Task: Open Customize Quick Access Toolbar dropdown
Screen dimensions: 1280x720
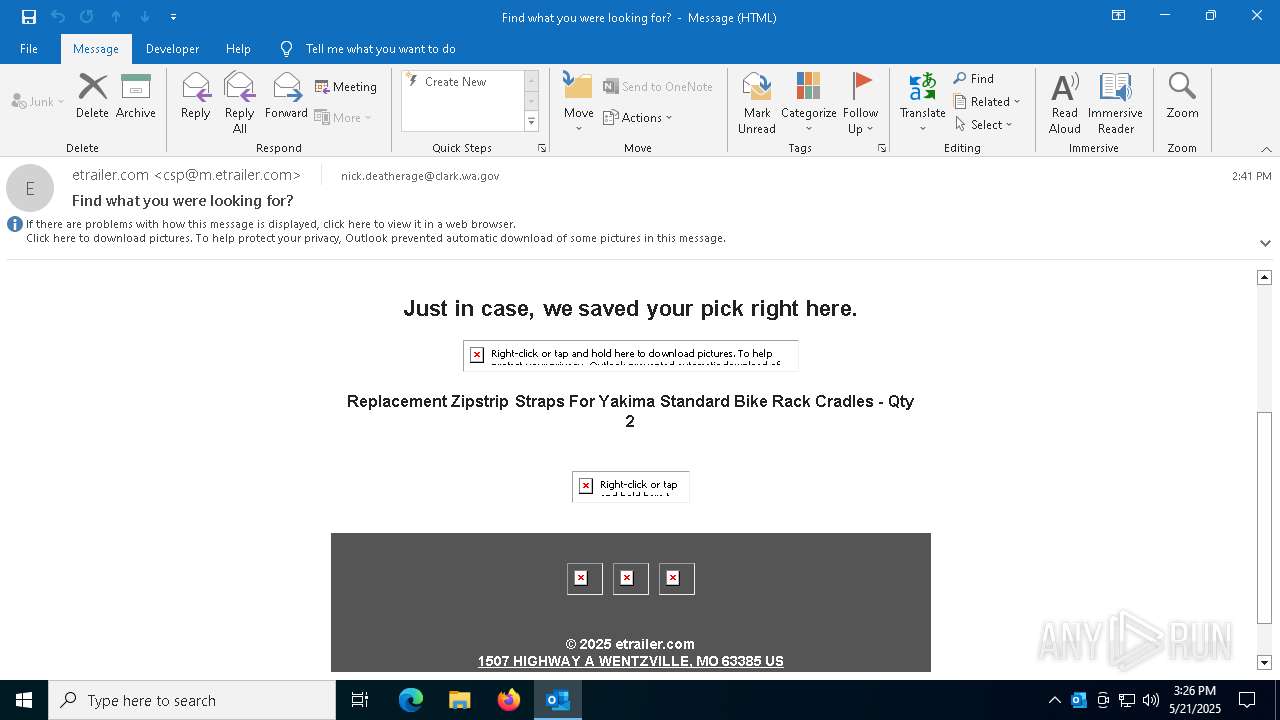Action: 173,17
